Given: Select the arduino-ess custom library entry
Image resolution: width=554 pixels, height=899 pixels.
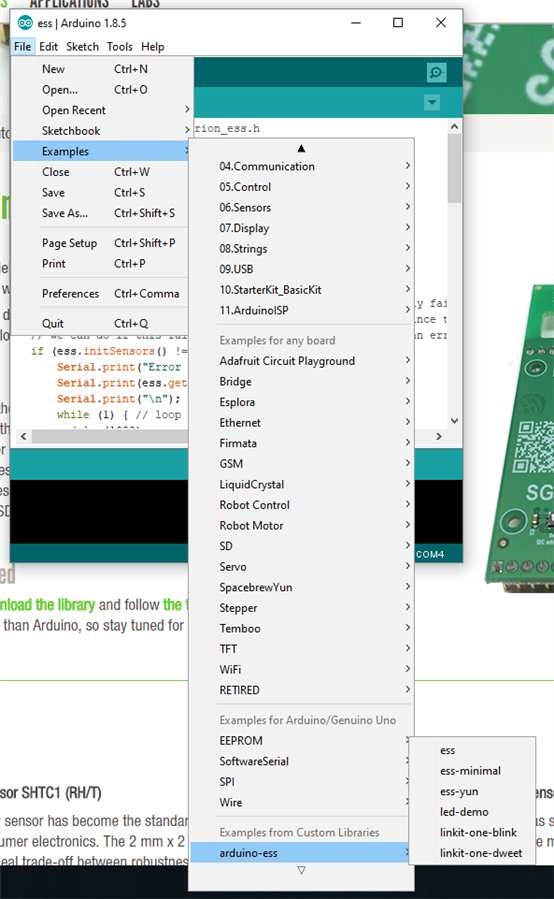Looking at the screenshot, I should [301, 853].
